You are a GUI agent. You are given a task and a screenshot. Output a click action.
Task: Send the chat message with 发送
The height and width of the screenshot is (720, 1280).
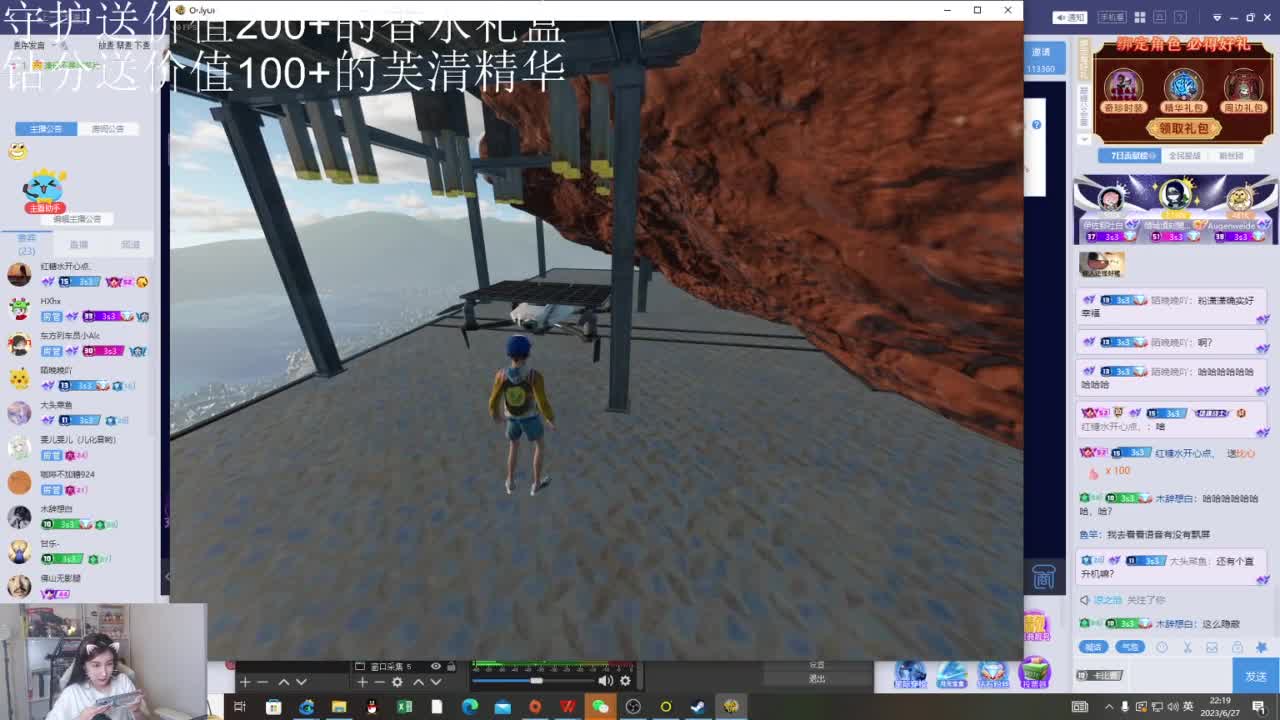pyautogui.click(x=1256, y=676)
